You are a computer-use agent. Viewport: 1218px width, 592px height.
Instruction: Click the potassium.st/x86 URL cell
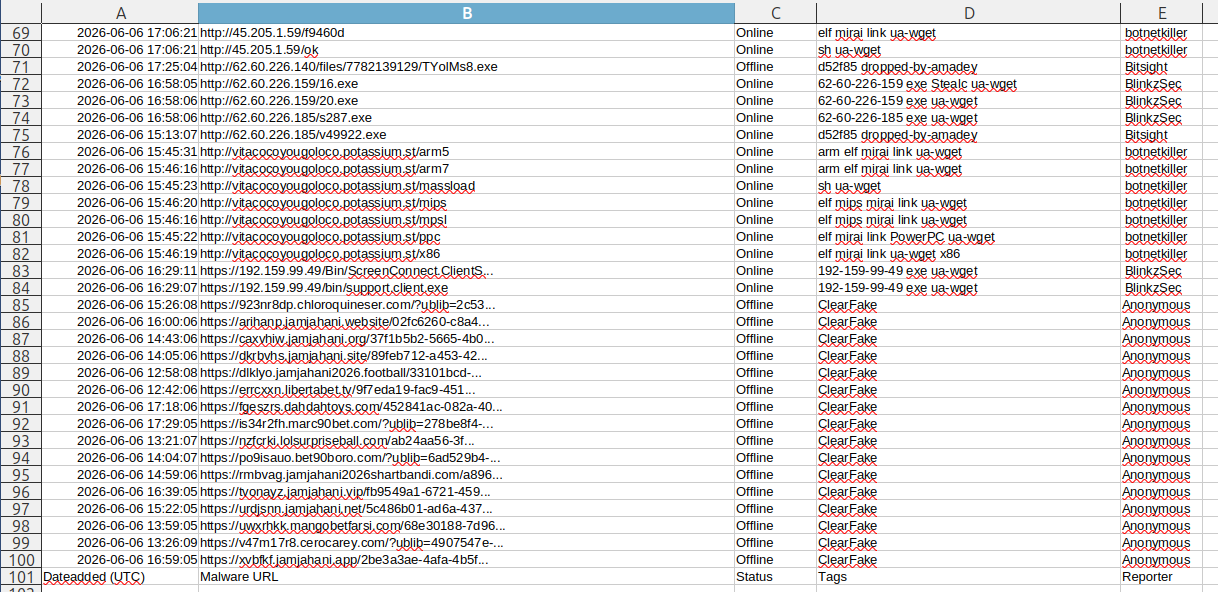(466, 254)
